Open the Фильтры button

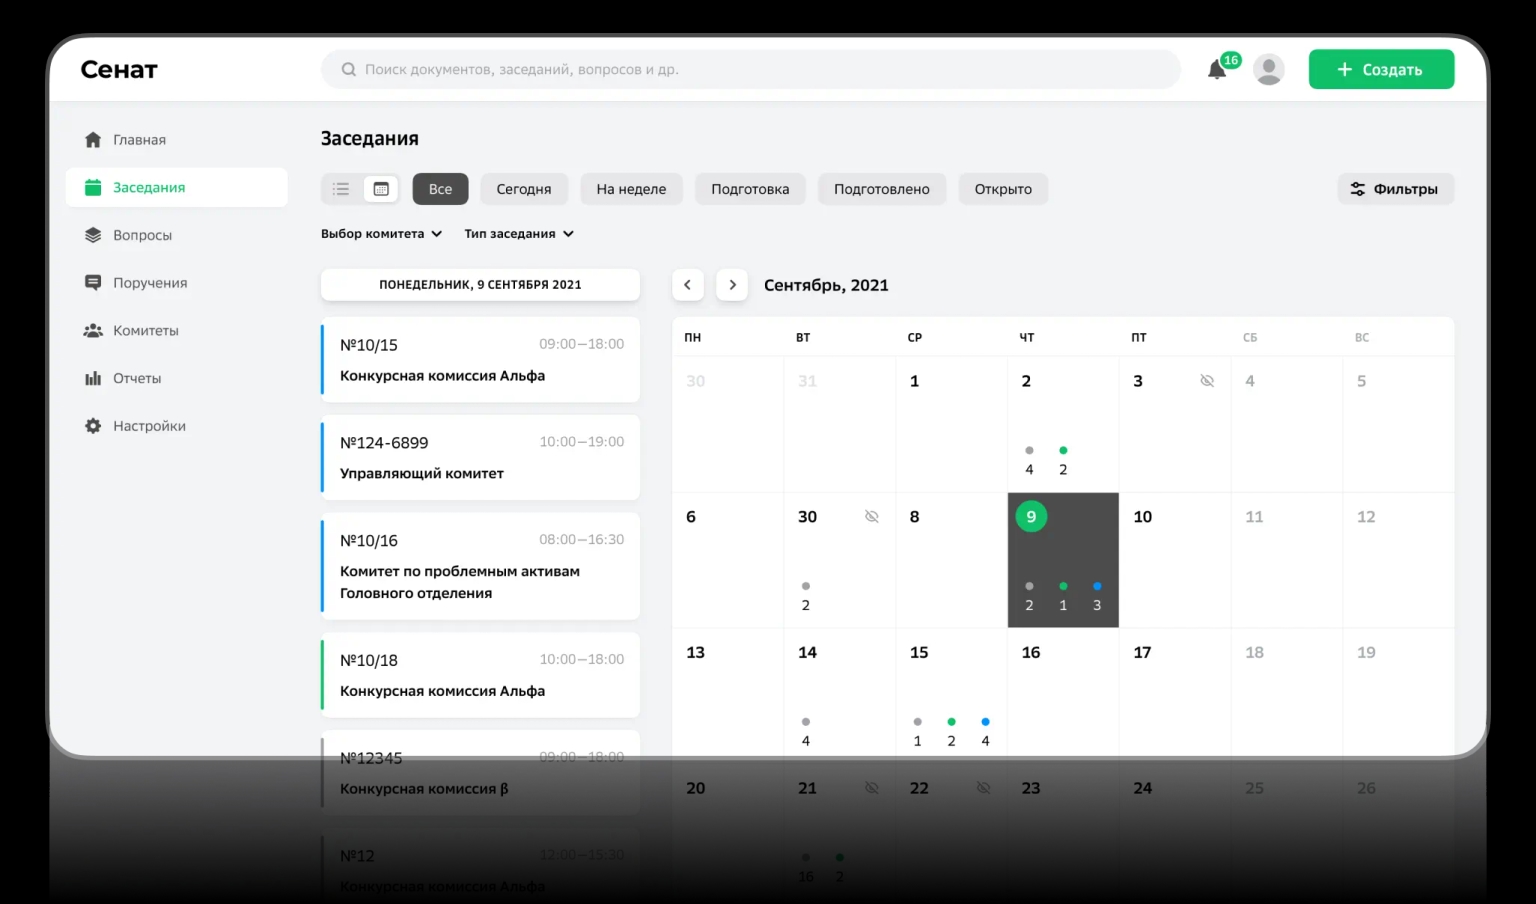pyautogui.click(x=1396, y=189)
